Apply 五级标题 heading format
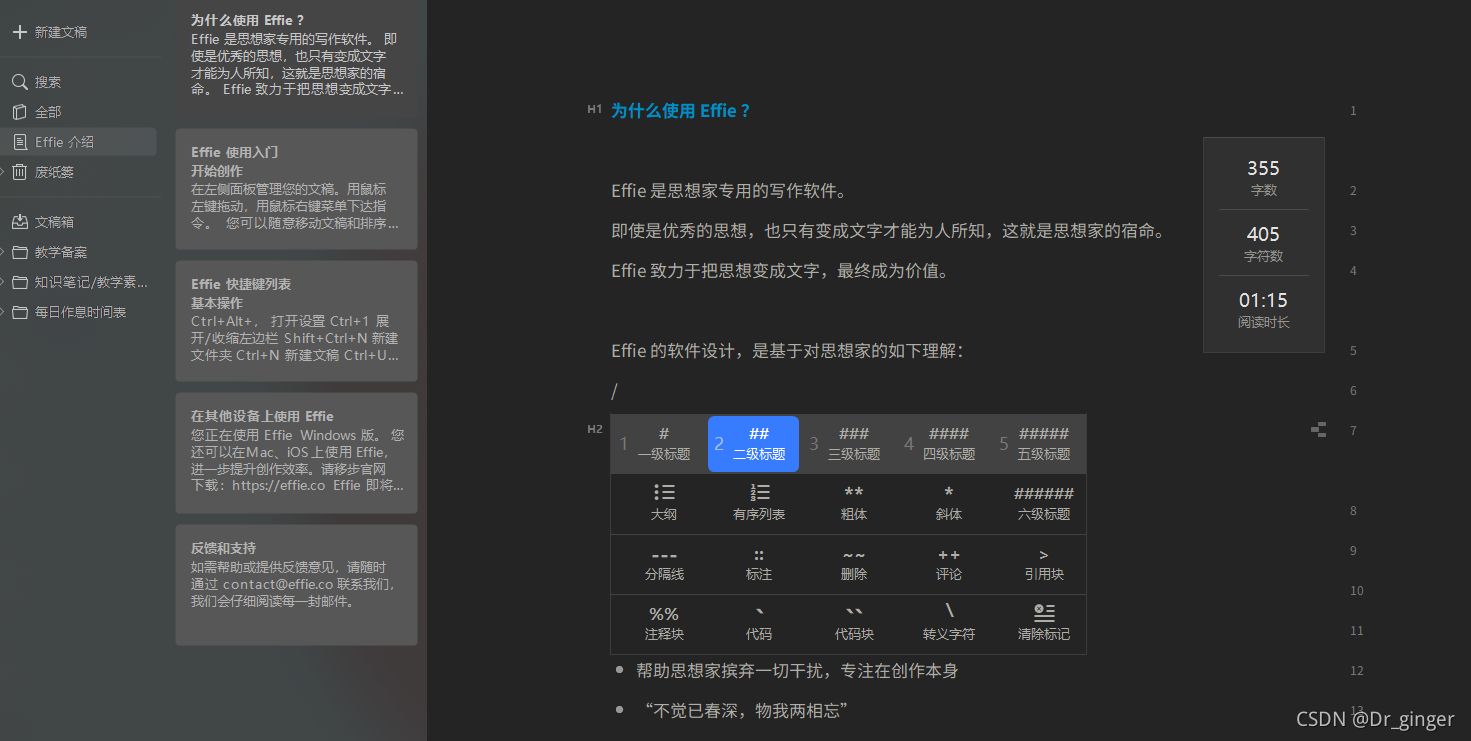 (x=1038, y=444)
